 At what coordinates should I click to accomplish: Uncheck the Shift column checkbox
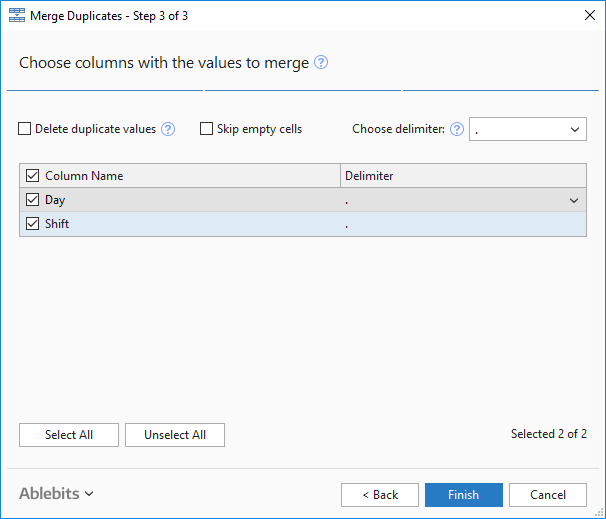(32, 224)
